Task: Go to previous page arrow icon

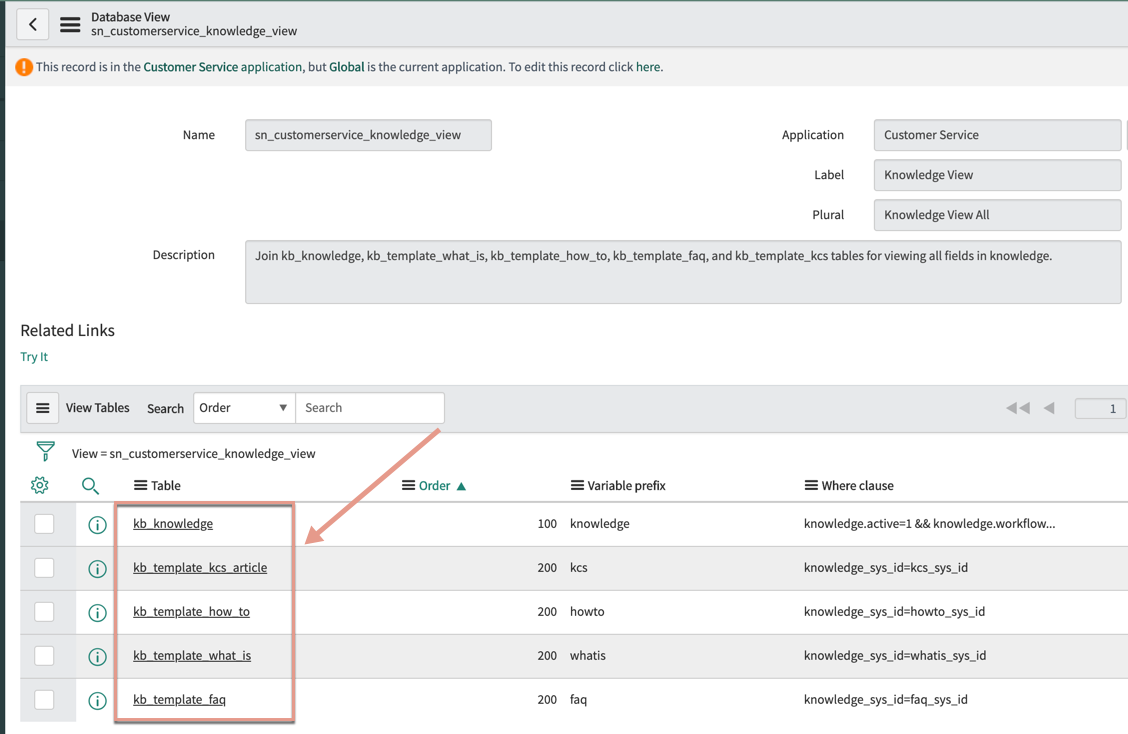Action: click(x=1049, y=408)
